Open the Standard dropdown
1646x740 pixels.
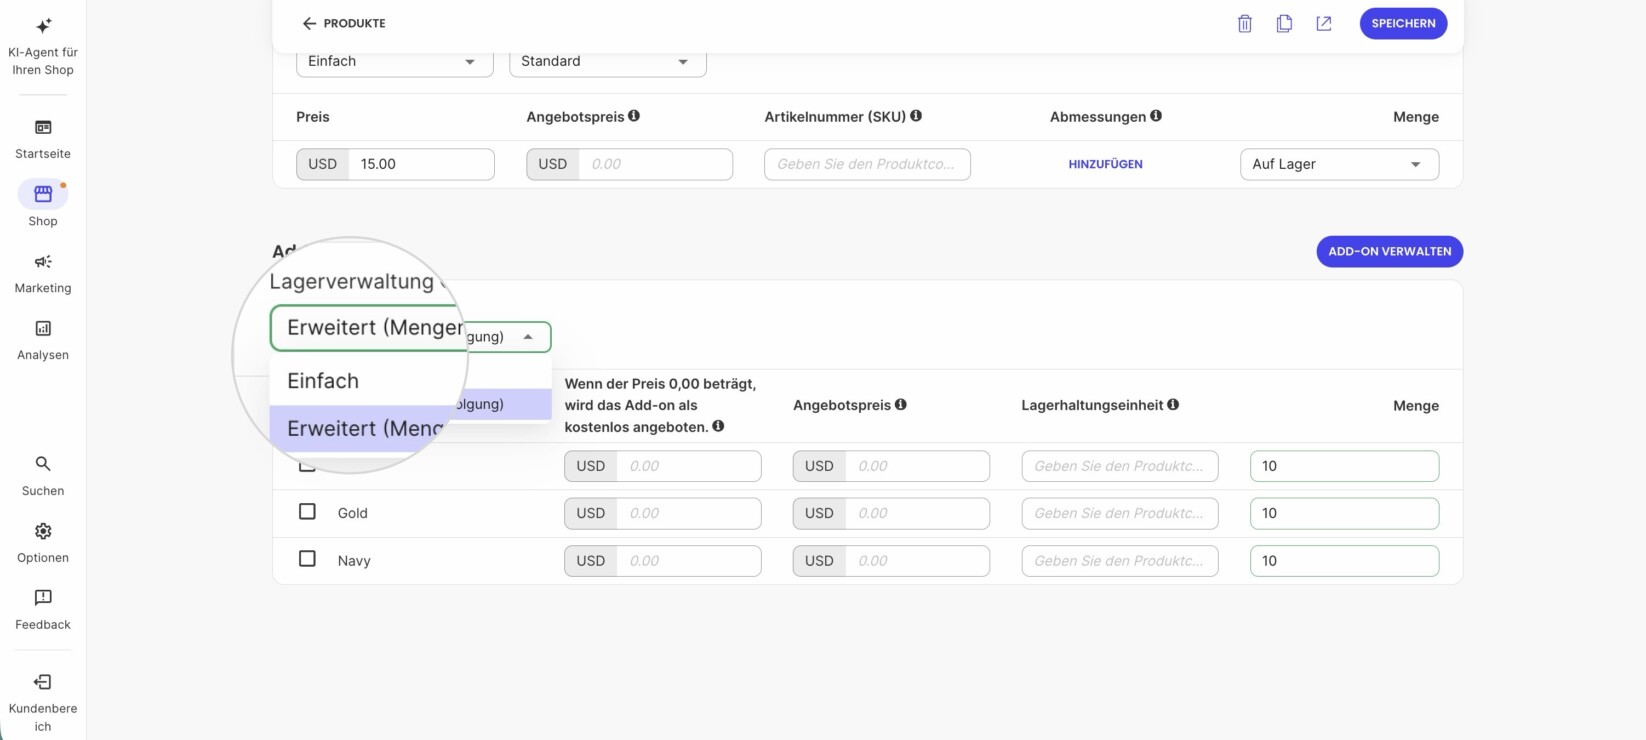click(608, 61)
